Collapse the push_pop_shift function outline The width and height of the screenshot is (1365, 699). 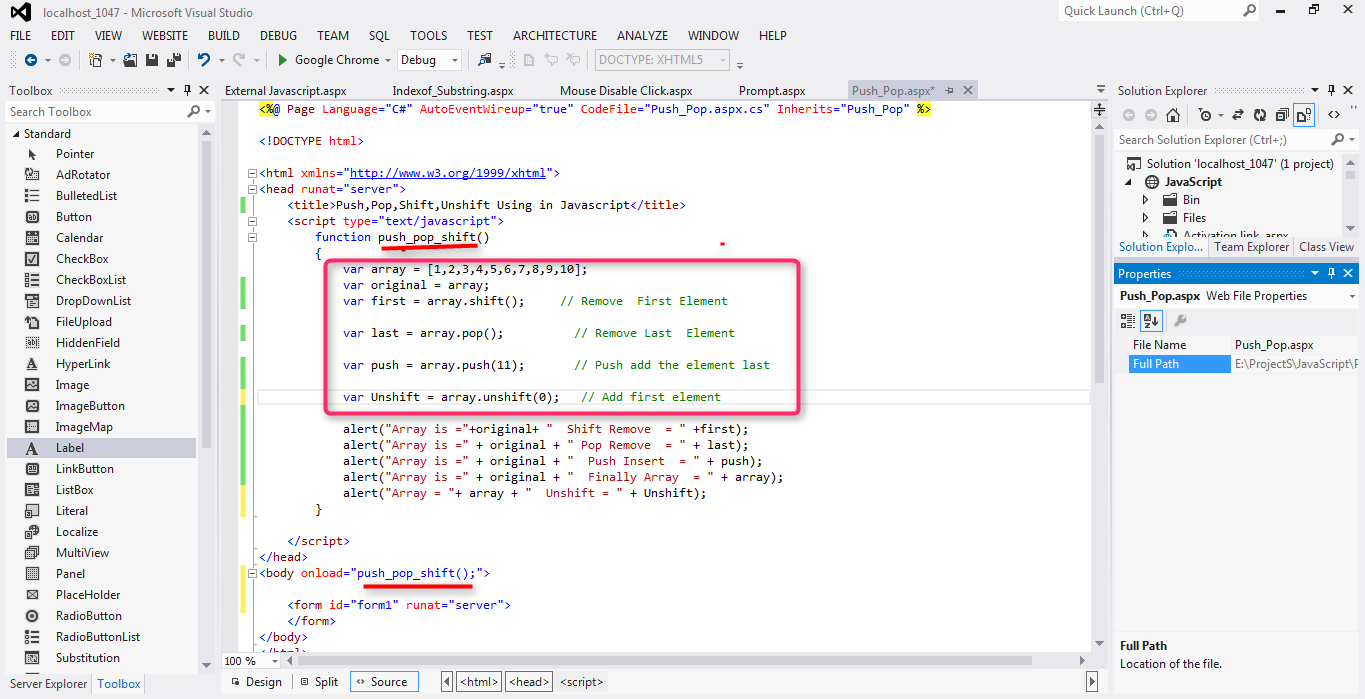[x=251, y=237]
